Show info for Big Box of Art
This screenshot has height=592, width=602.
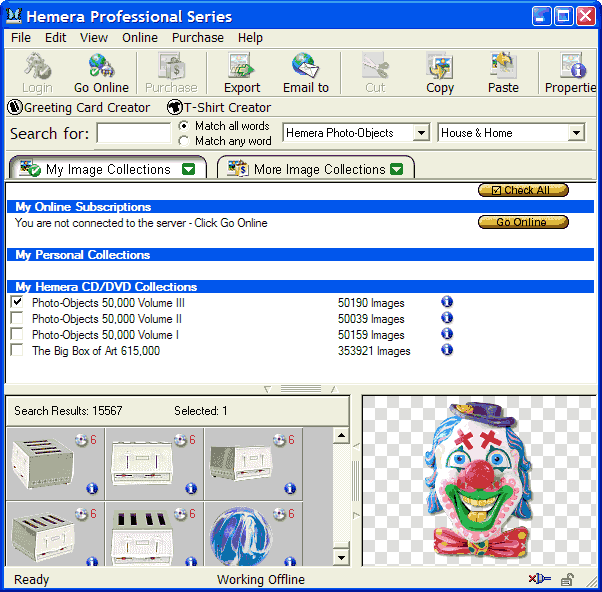pyautogui.click(x=447, y=350)
